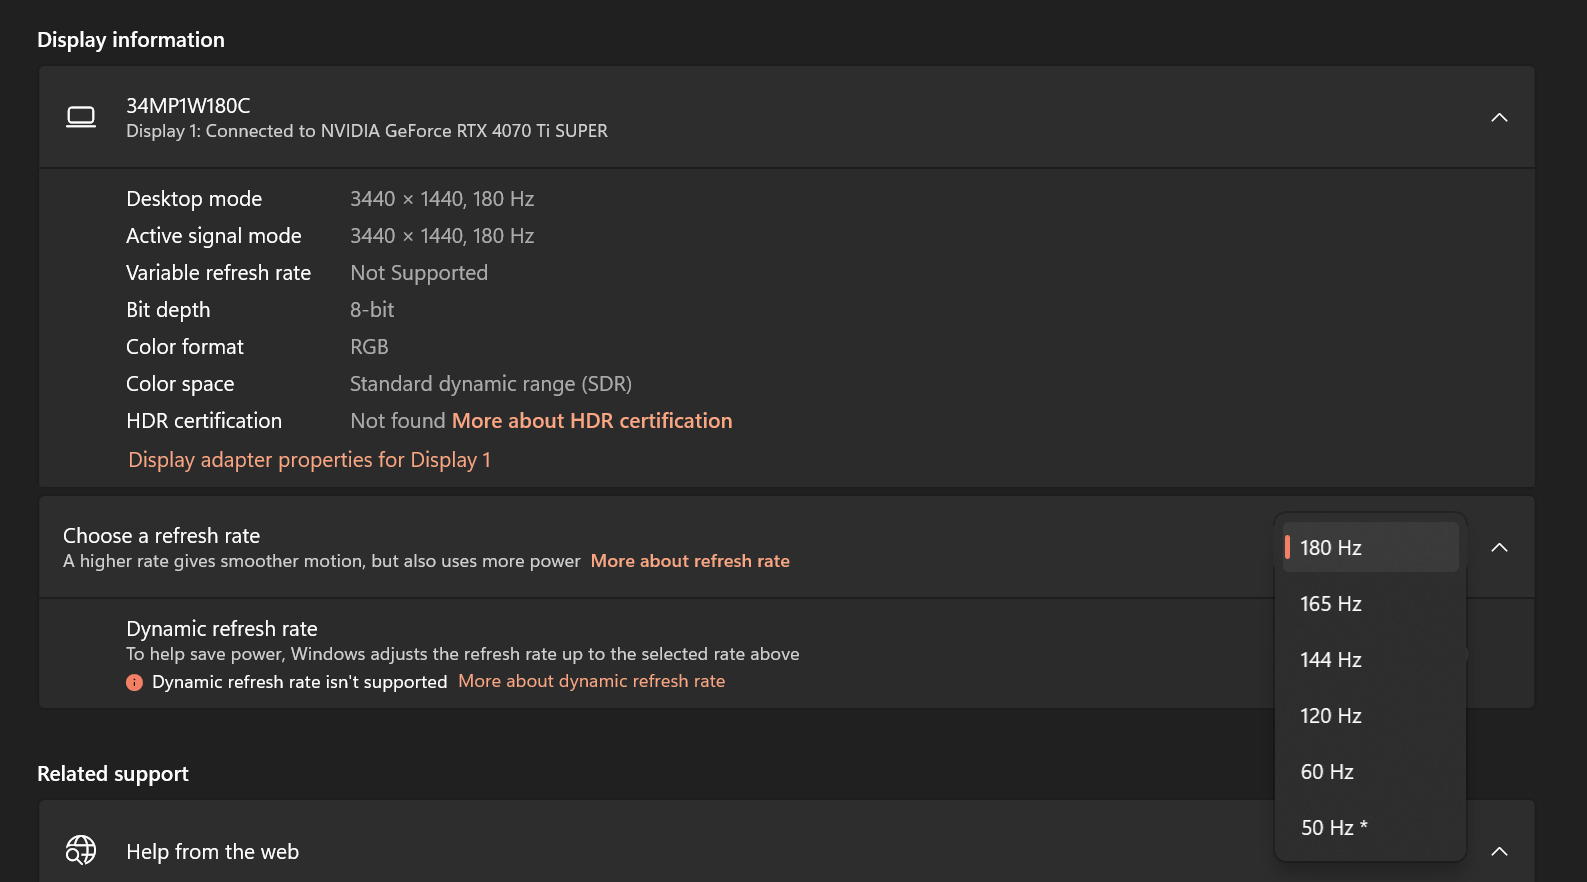
Task: Click the Choose a refresh rate heading
Action: [x=161, y=536]
